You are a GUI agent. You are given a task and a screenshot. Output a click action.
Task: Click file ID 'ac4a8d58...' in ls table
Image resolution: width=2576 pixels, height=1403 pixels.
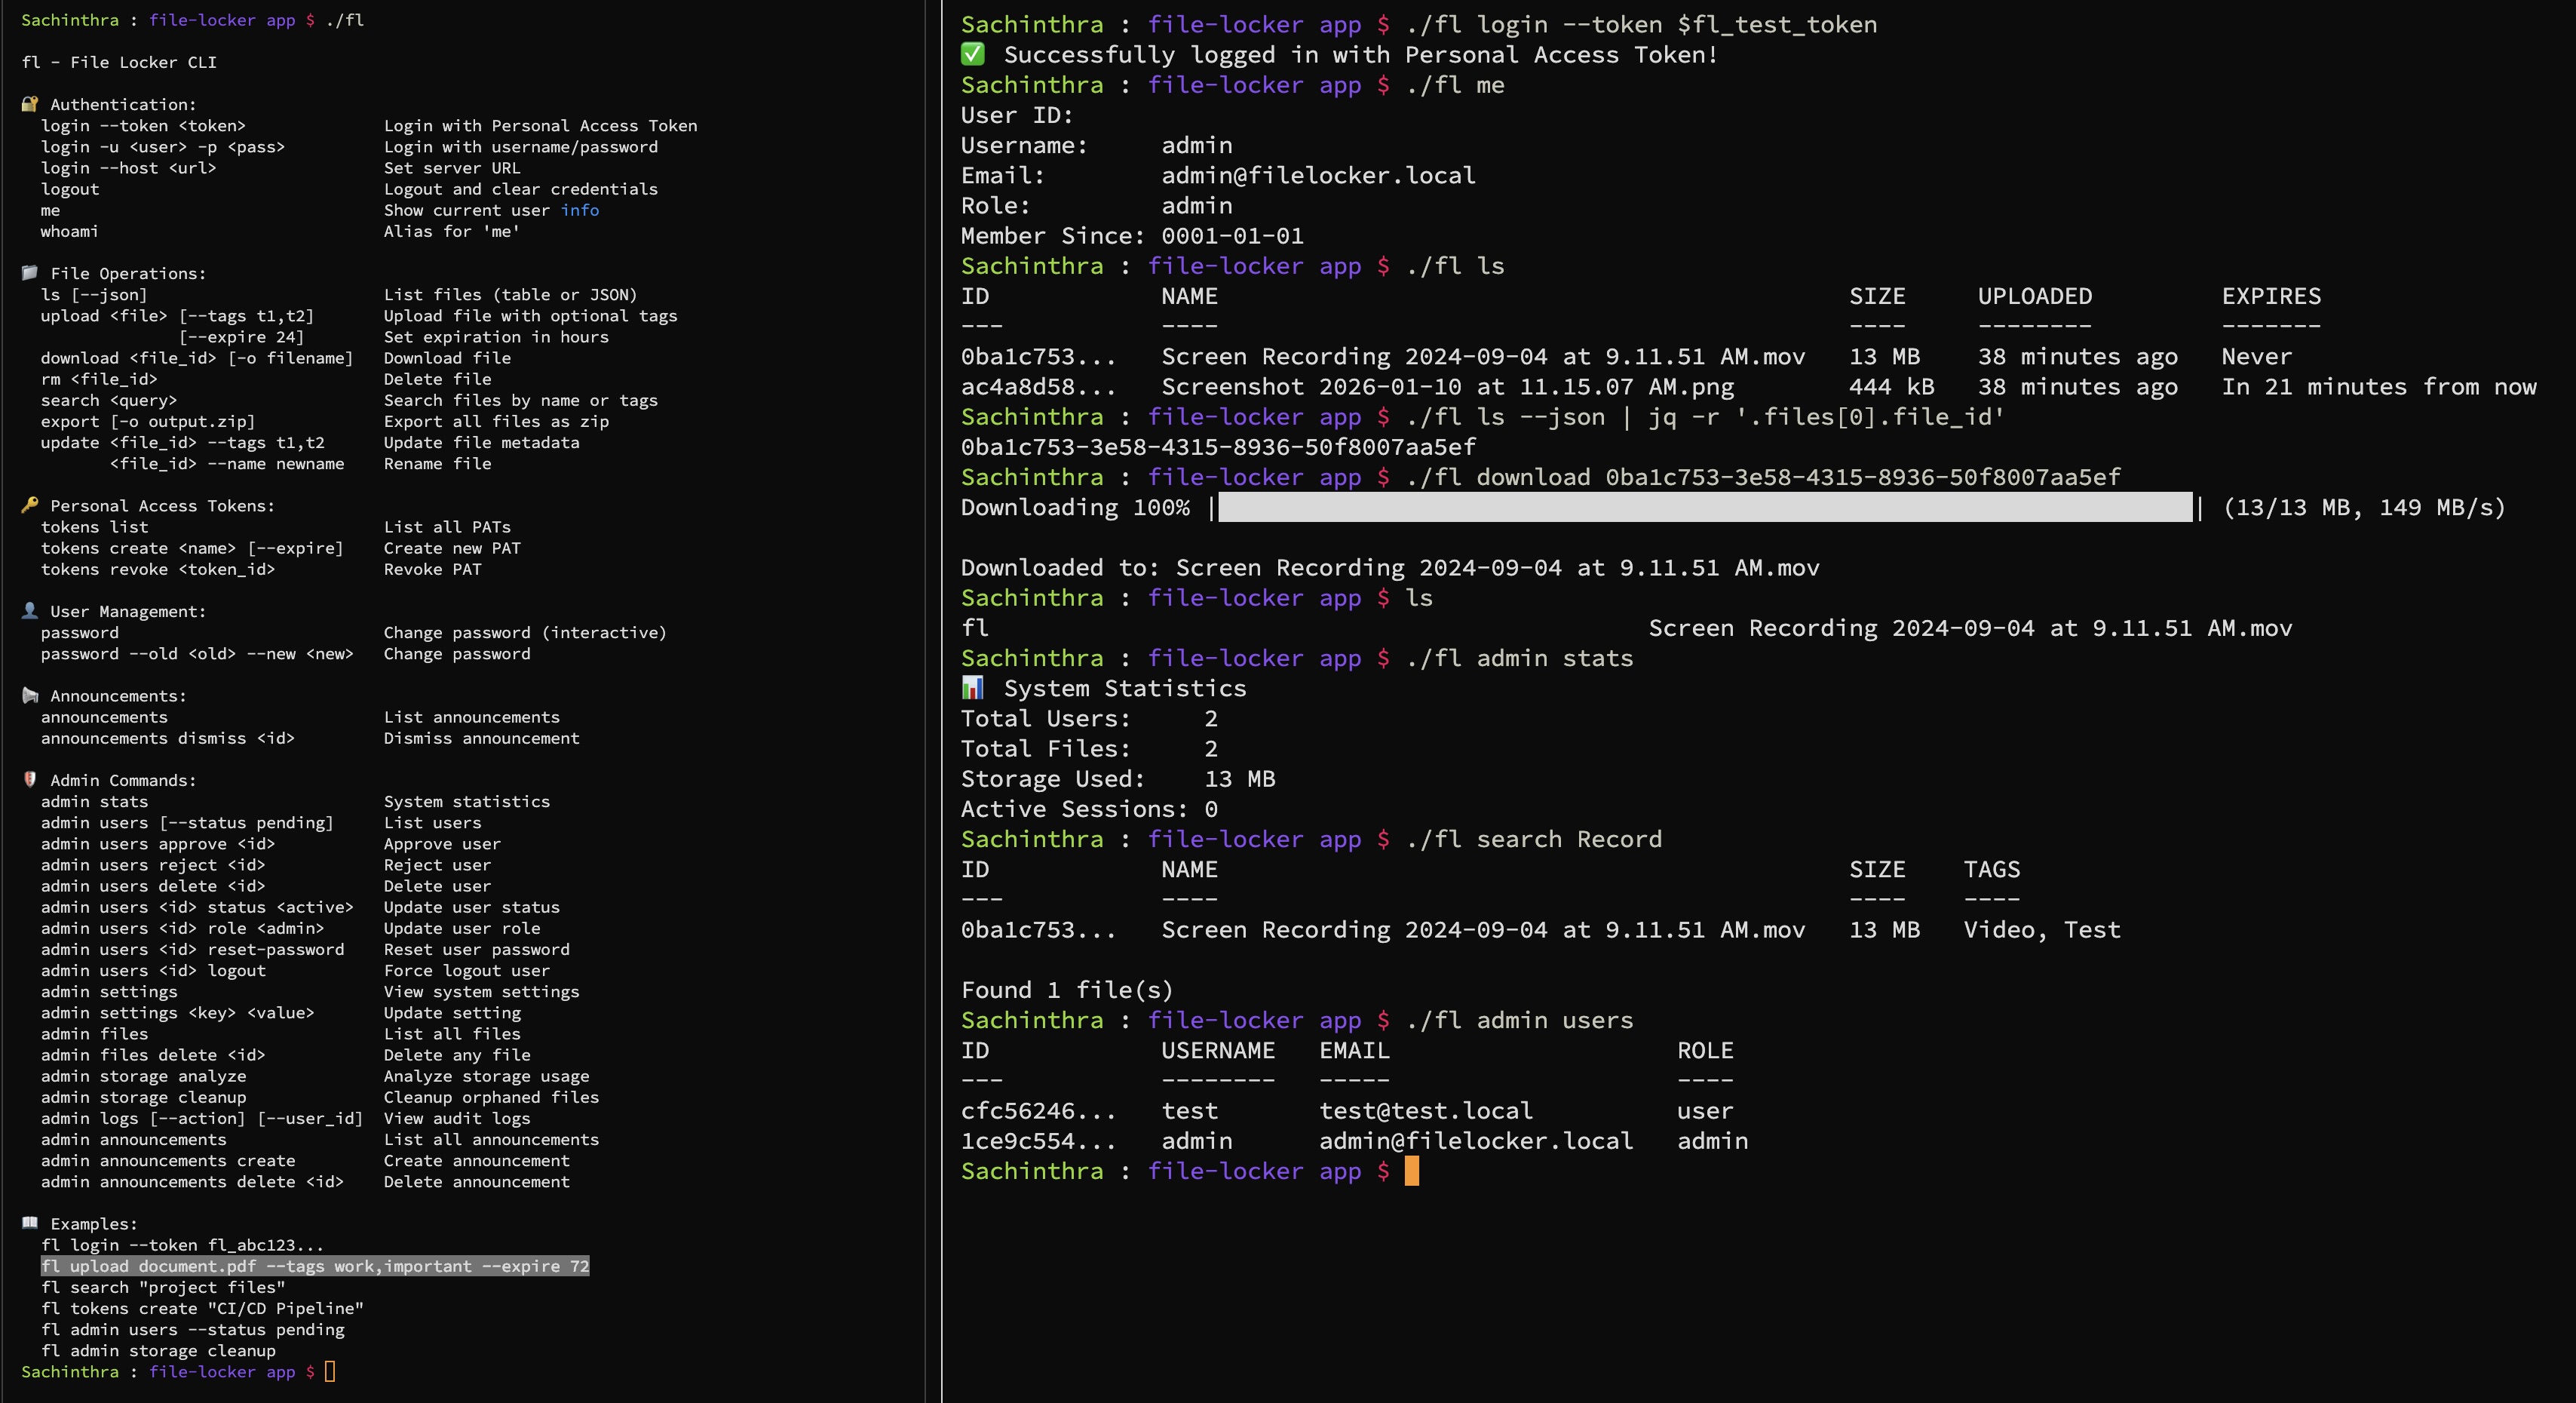tap(1038, 387)
